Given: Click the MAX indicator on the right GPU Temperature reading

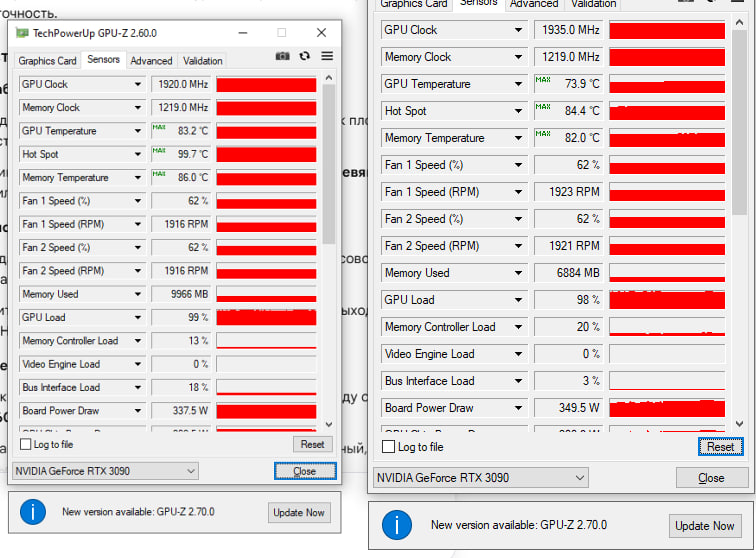Looking at the screenshot, I should (x=542, y=79).
